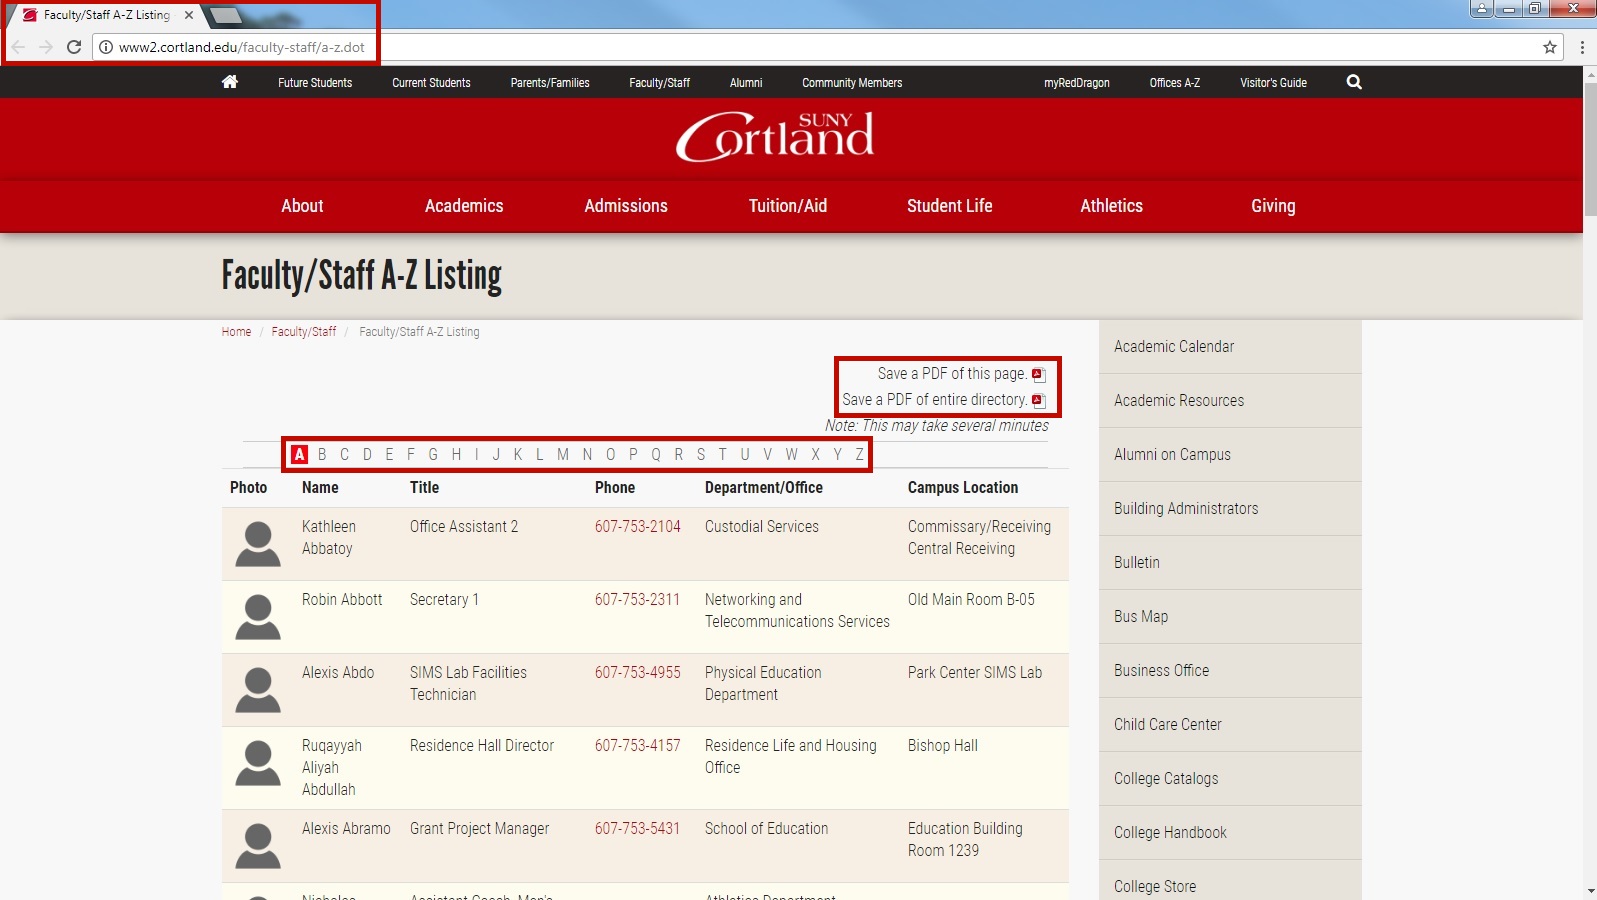Click Kathleen Abbatoy's photo placeholder
Screen dimensions: 1597x900
tap(258, 544)
